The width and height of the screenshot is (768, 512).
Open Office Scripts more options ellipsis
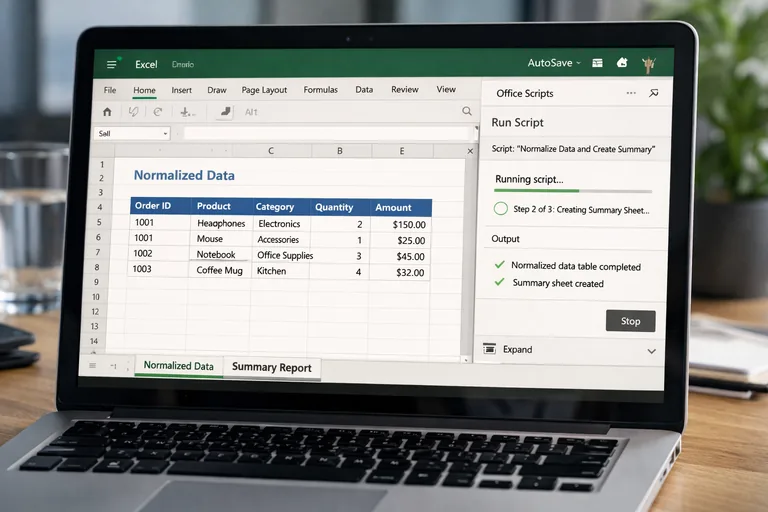tap(631, 93)
